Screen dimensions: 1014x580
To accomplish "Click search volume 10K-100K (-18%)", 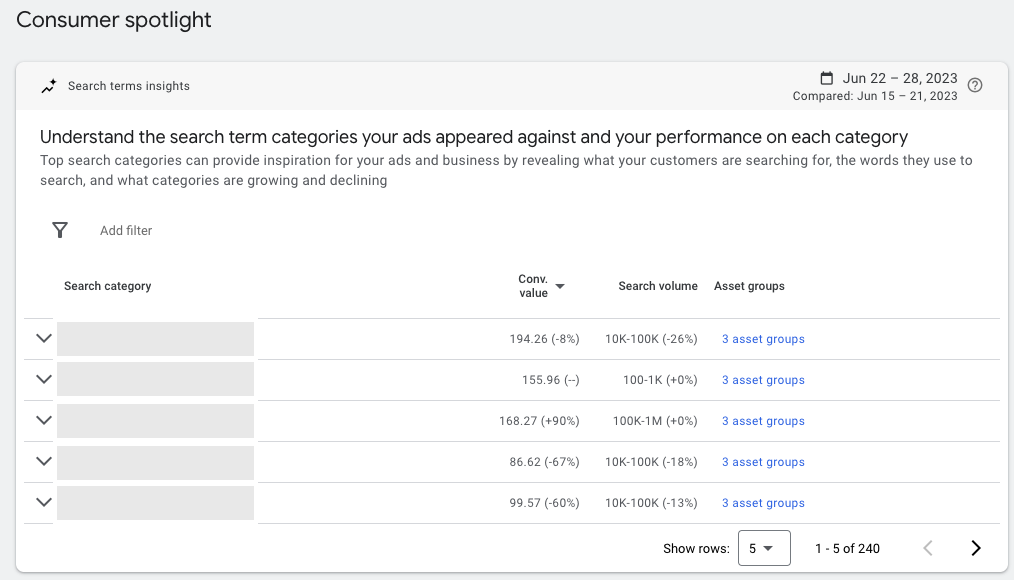I will click(x=651, y=462).
